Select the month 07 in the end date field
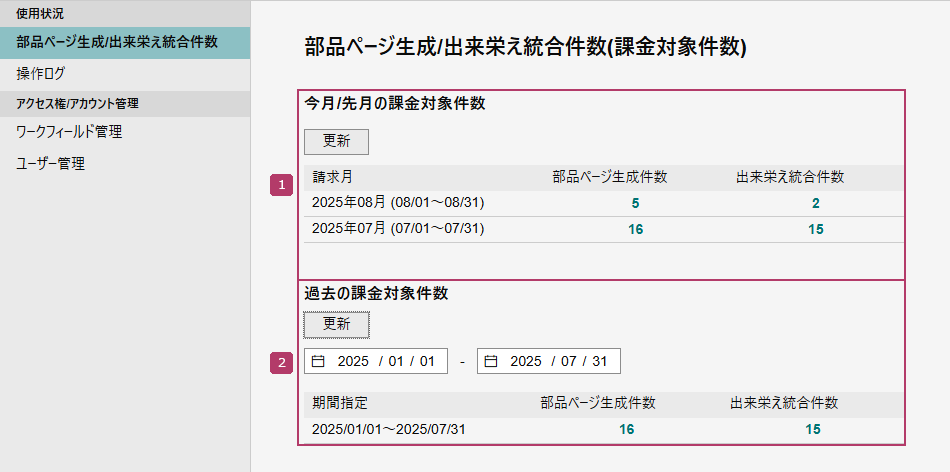The height and width of the screenshot is (472, 950). 568,361
